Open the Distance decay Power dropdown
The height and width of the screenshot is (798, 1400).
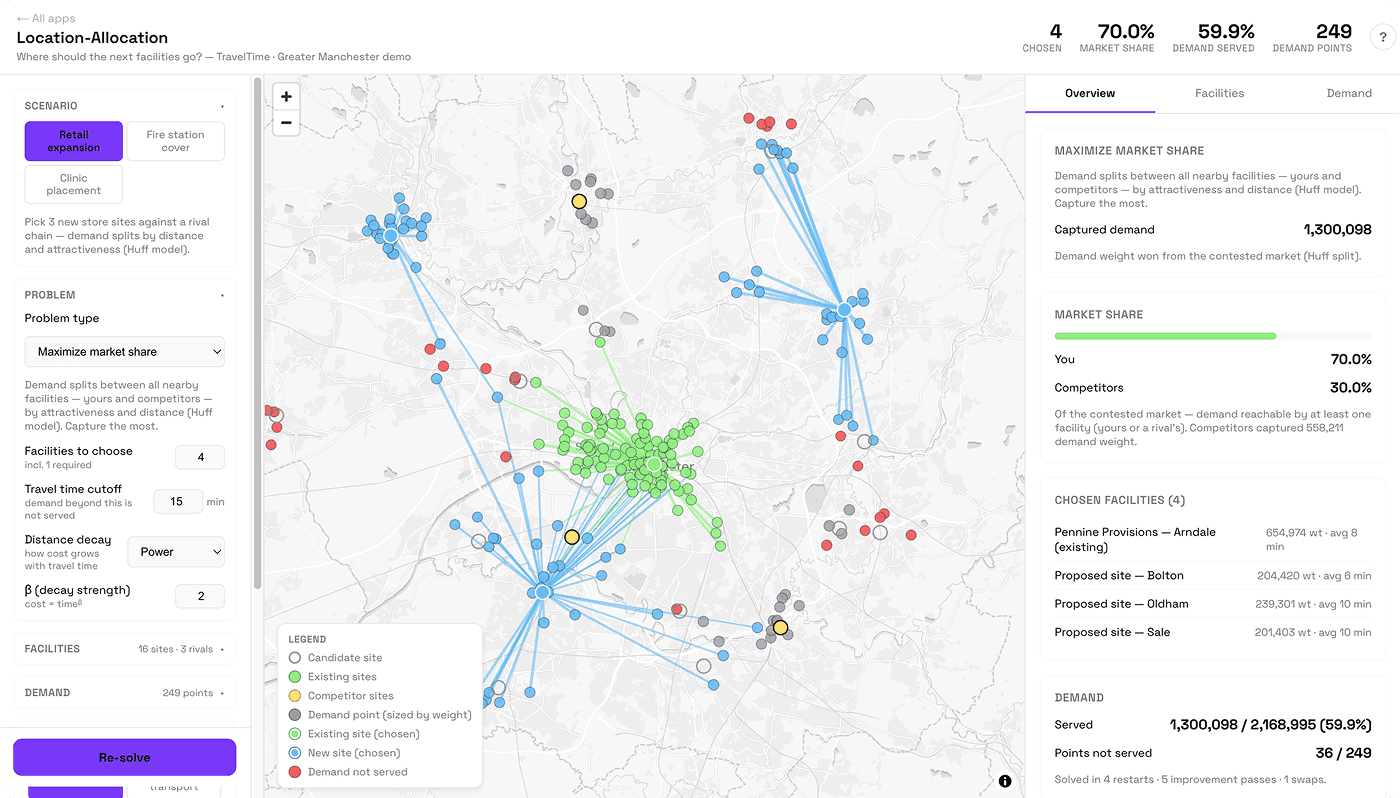[x=176, y=552]
